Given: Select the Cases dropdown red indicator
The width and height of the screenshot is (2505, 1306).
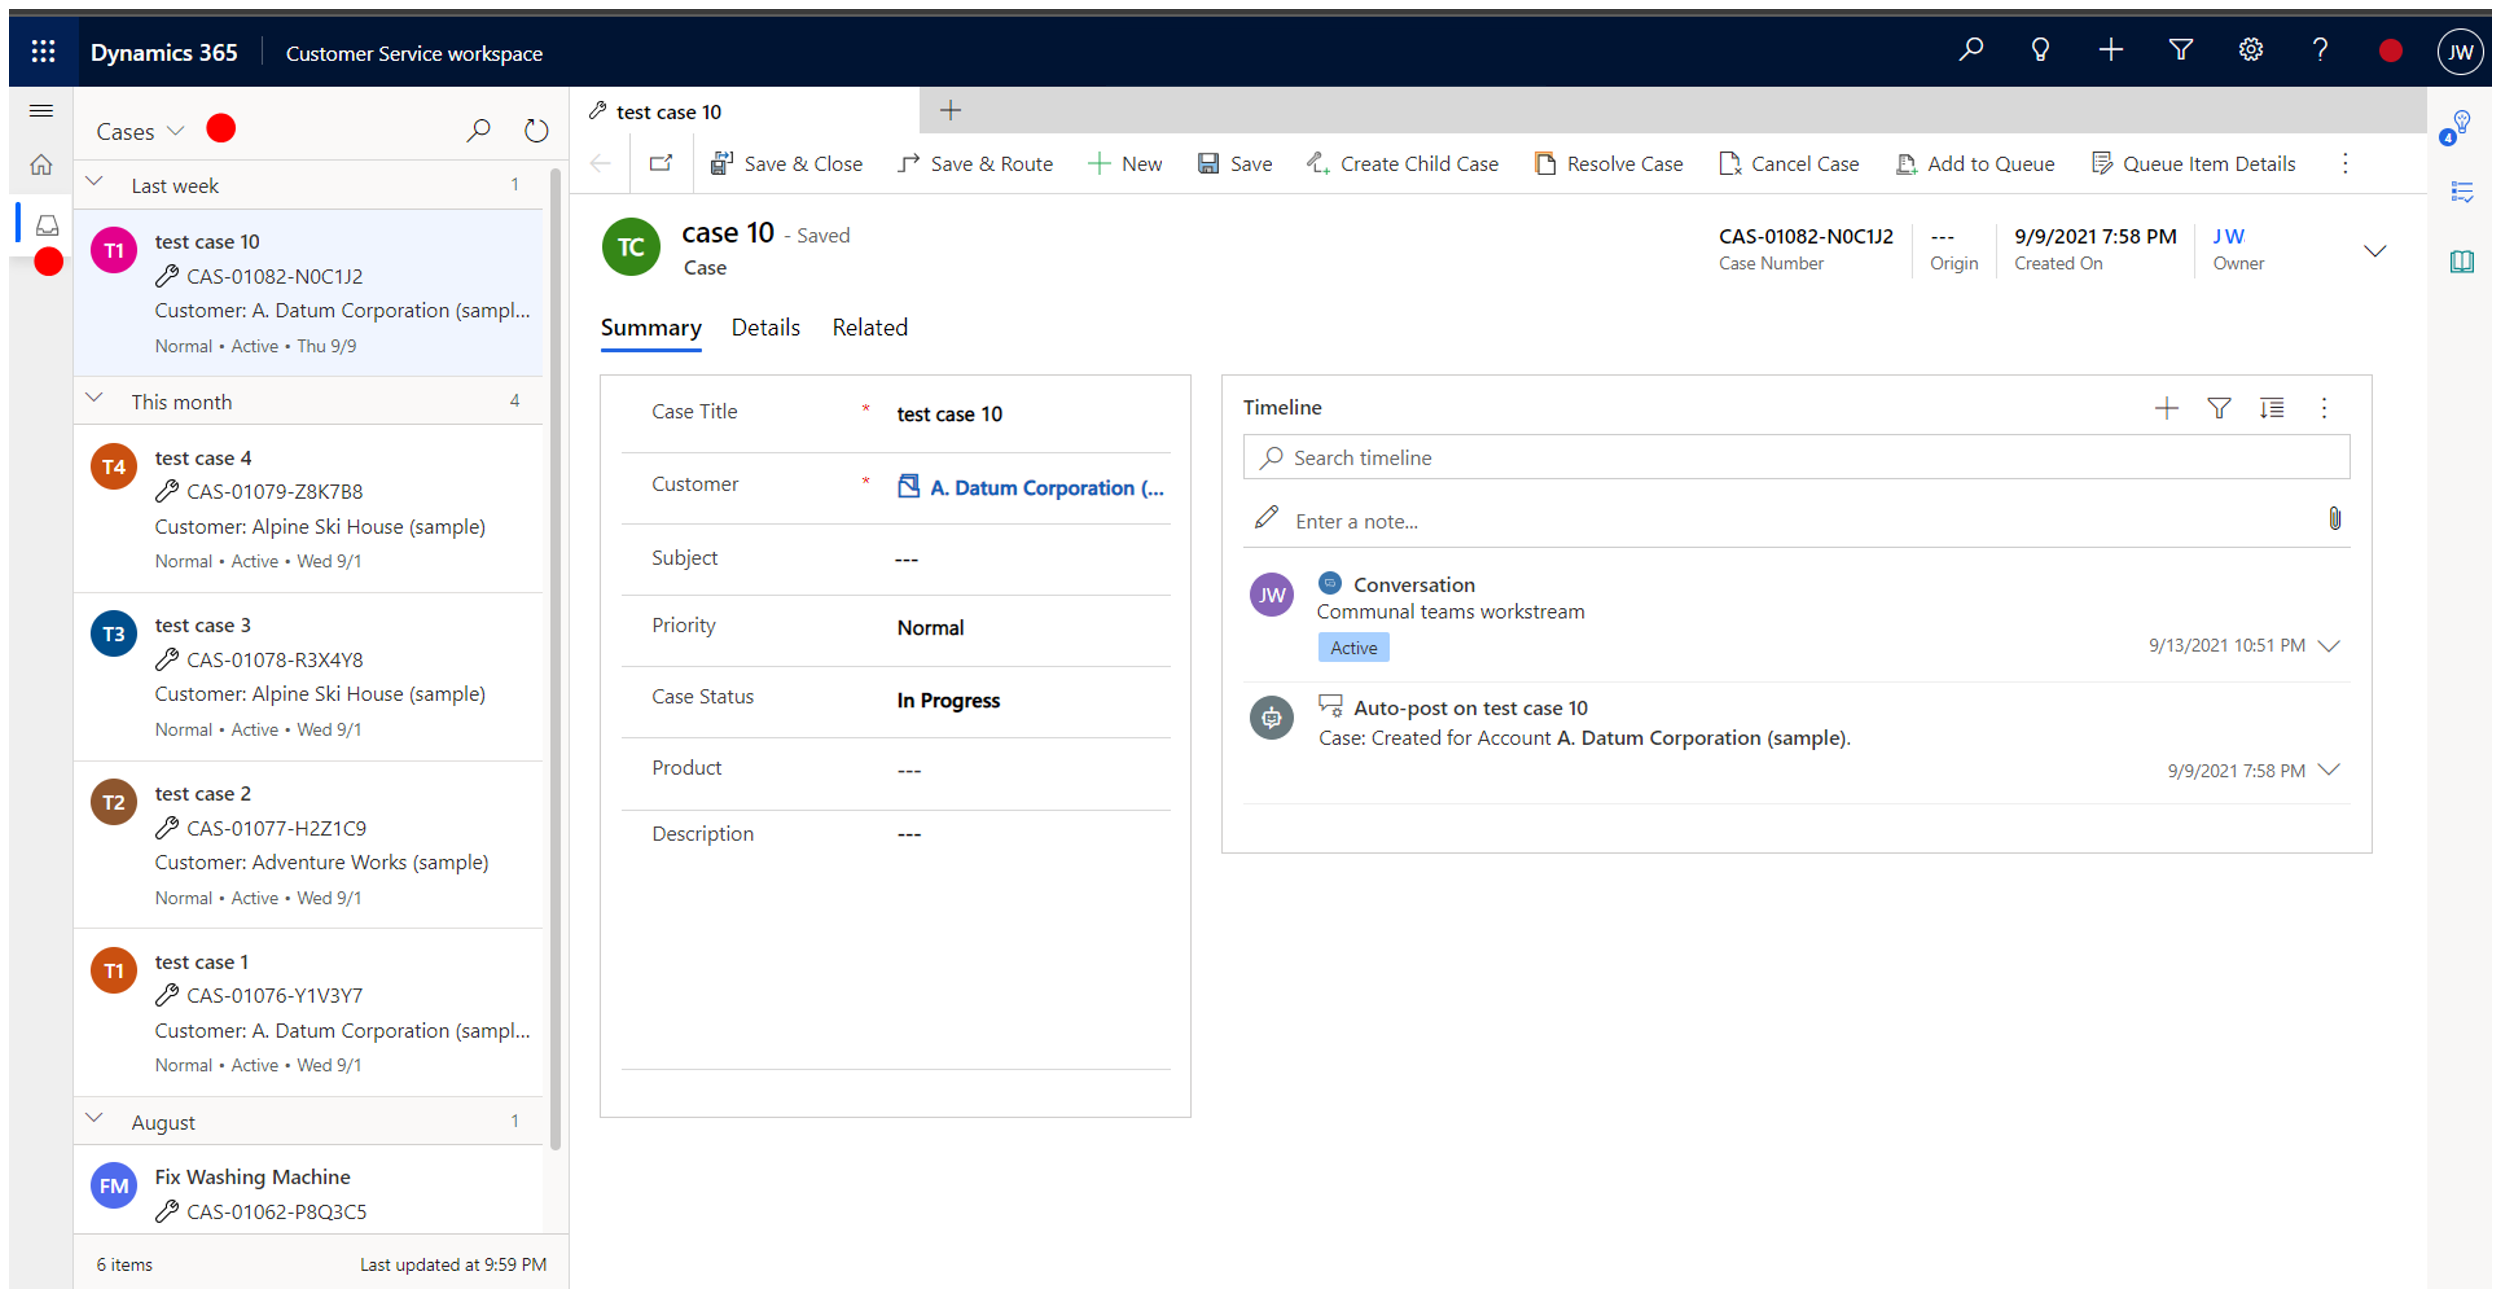Looking at the screenshot, I should 219,128.
